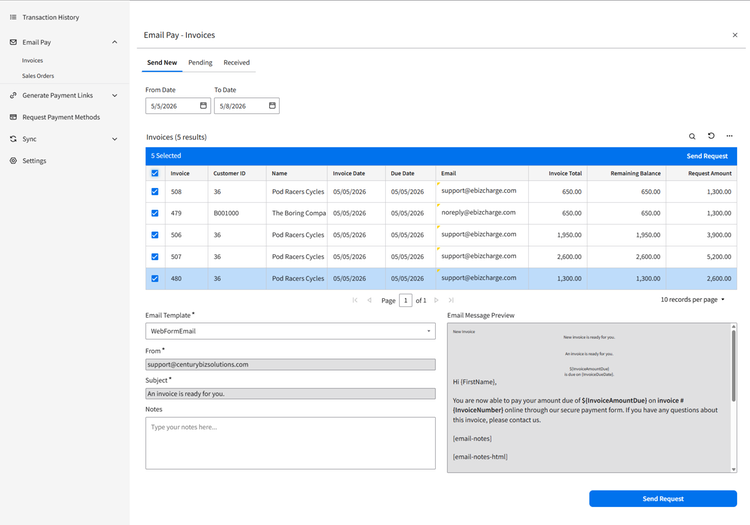Uncheck invoice 479 row checkbox

coord(155,213)
